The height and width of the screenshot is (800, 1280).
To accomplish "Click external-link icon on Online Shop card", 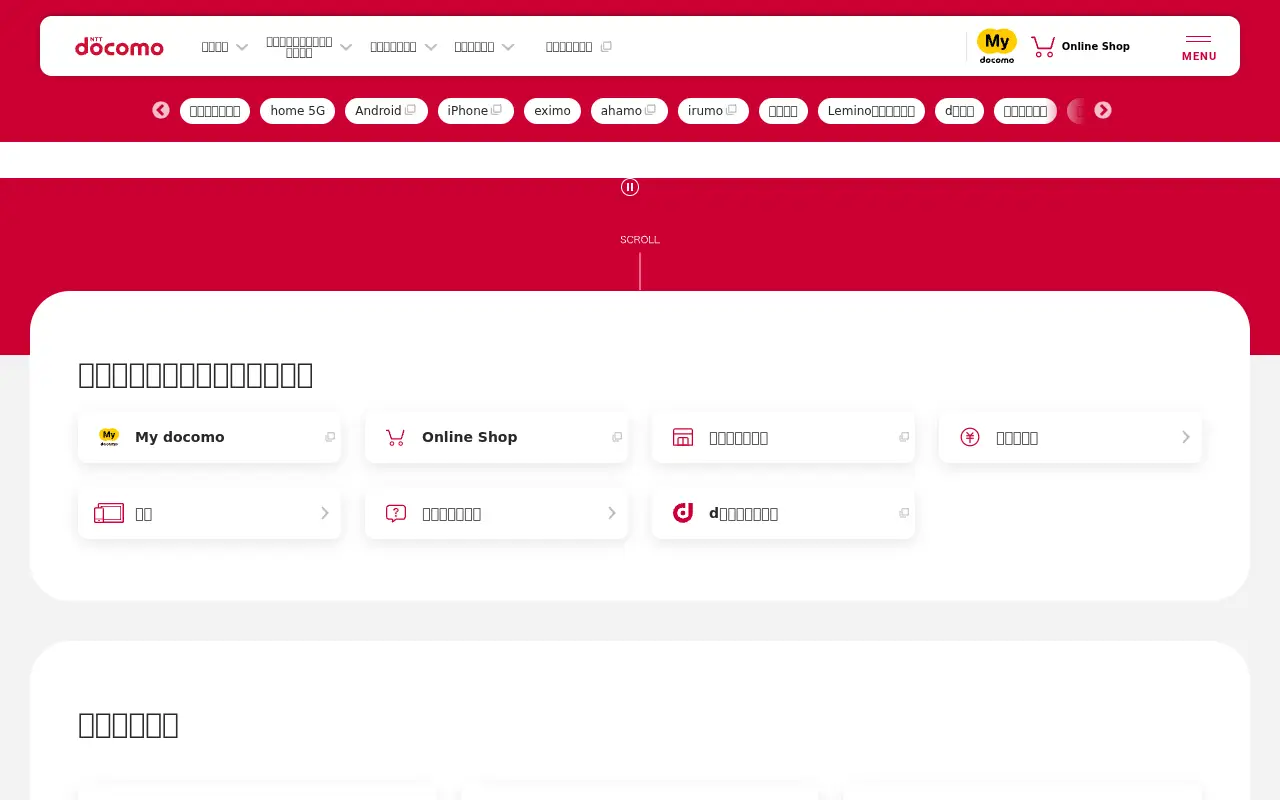I will [x=617, y=437].
